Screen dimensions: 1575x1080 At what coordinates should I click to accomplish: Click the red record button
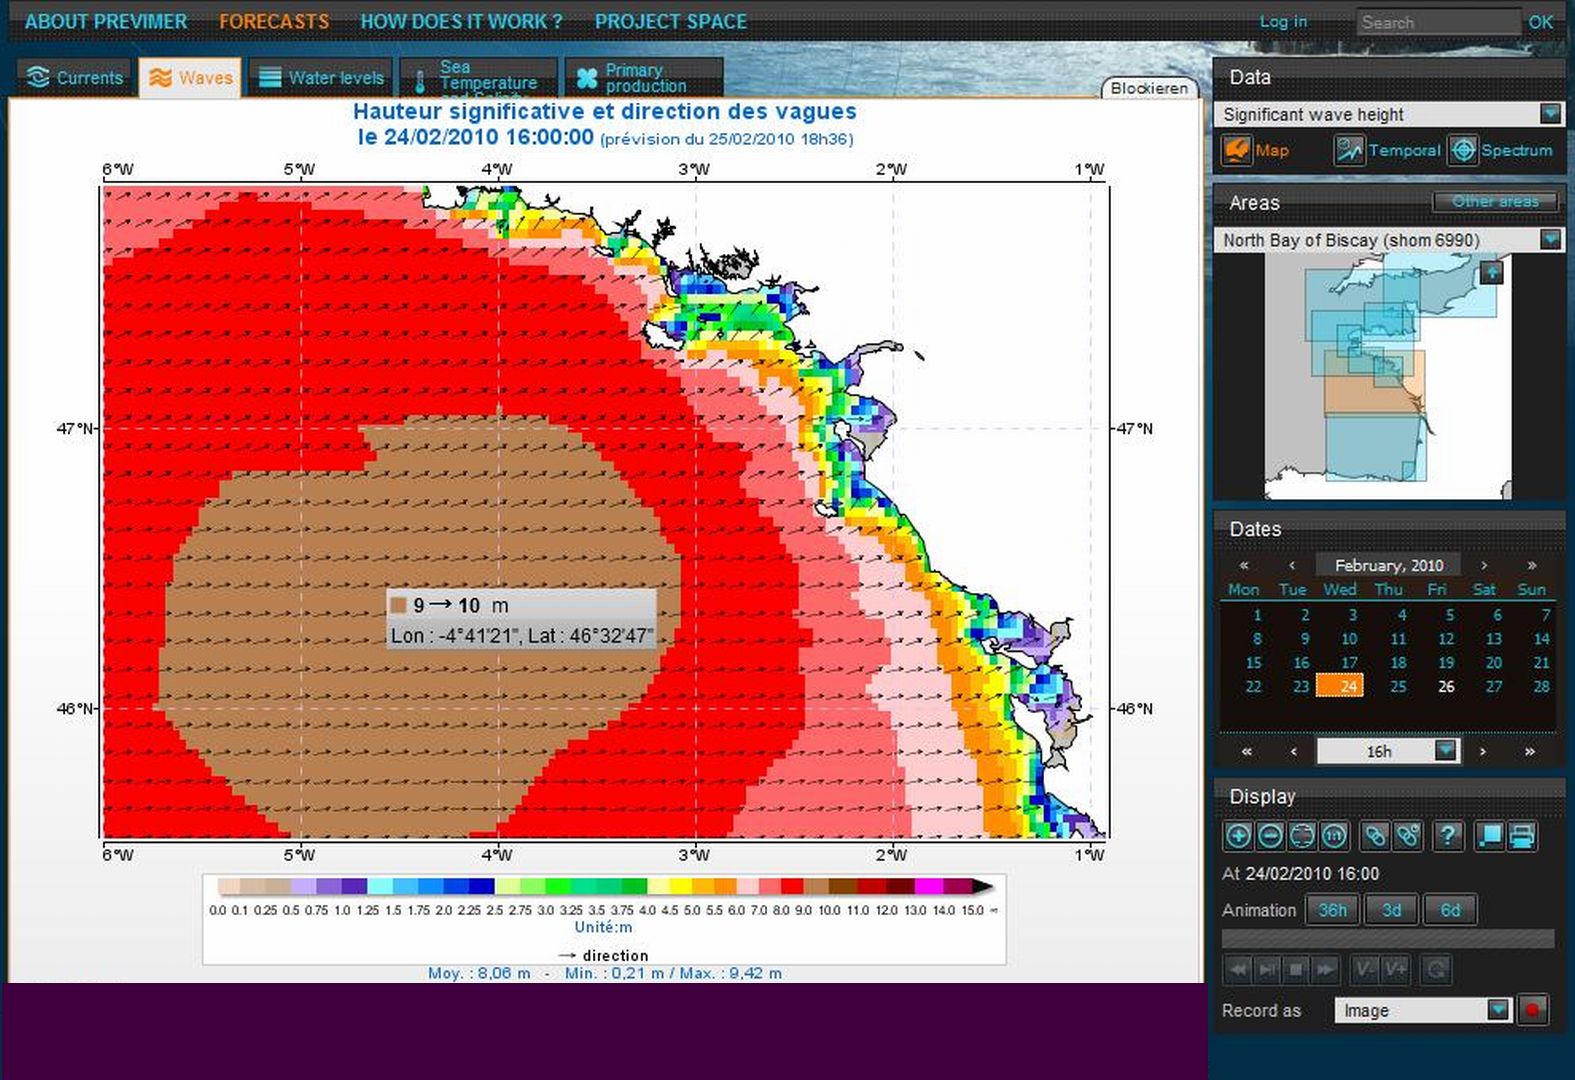1532,1010
